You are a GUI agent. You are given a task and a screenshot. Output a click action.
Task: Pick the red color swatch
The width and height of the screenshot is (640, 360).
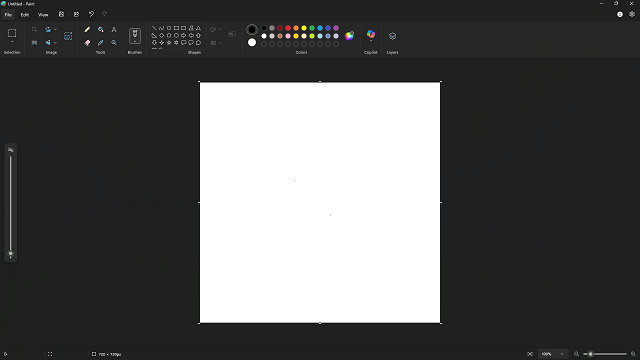click(288, 28)
